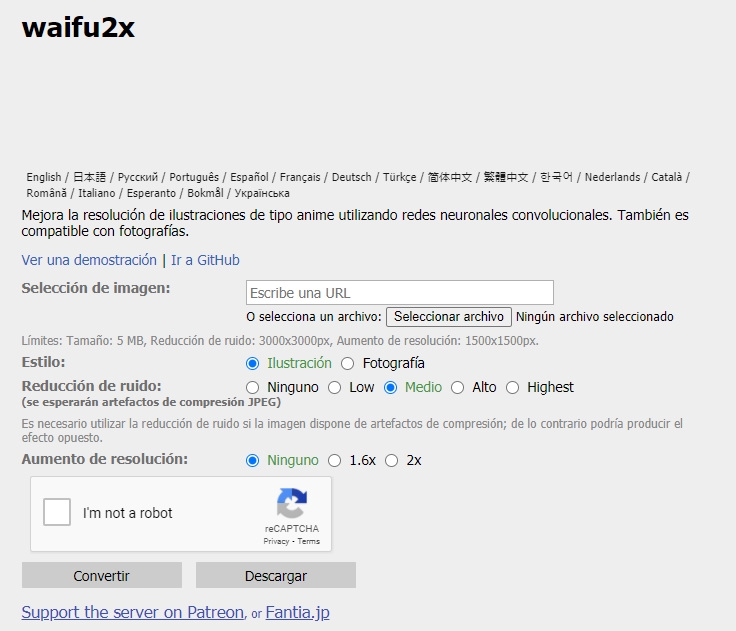Image resolution: width=736 pixels, height=631 pixels.
Task: Set resolution increase to 2x
Action: pyautogui.click(x=391, y=461)
